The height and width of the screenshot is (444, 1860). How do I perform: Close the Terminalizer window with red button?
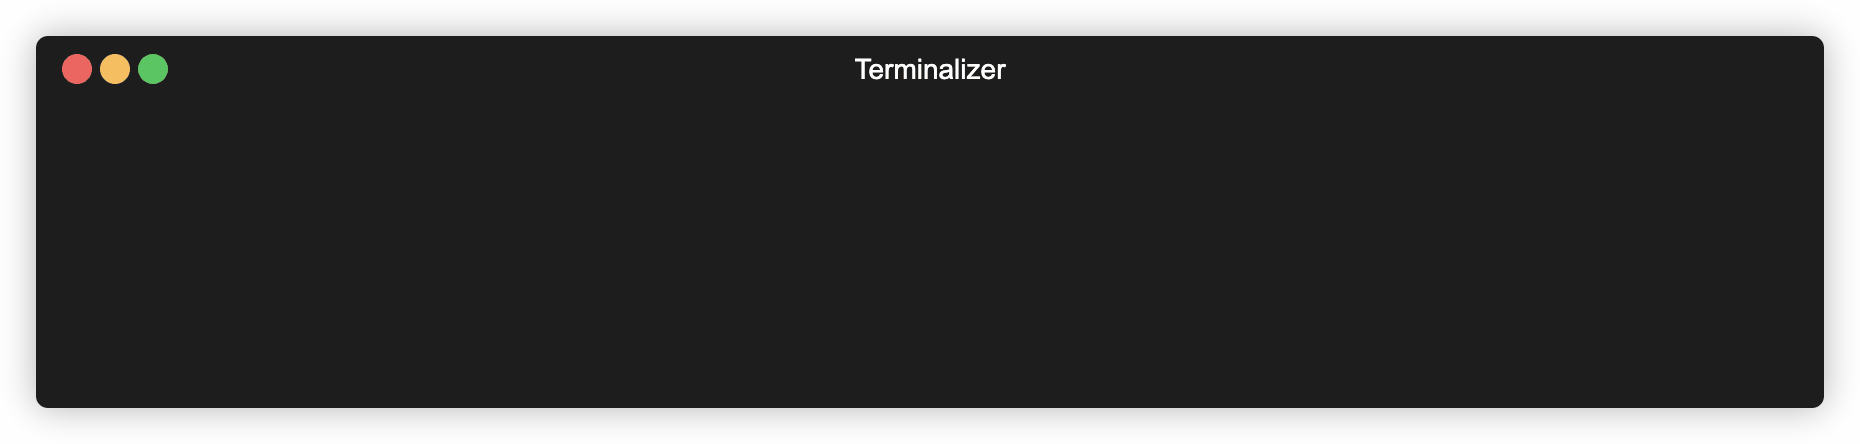point(77,69)
